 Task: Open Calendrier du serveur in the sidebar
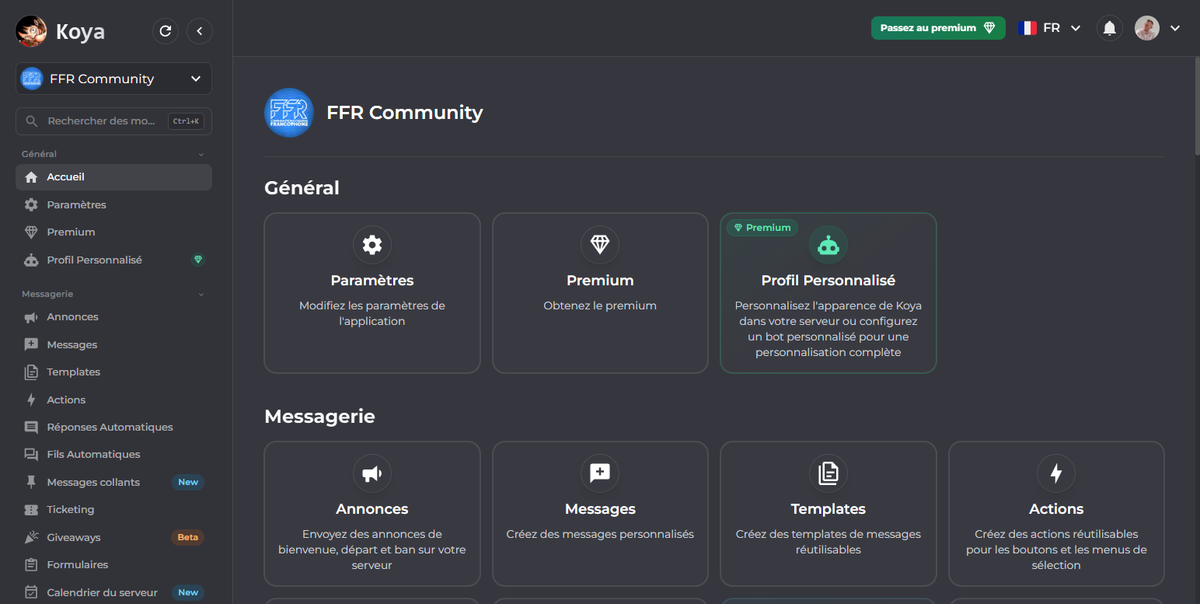(114, 592)
